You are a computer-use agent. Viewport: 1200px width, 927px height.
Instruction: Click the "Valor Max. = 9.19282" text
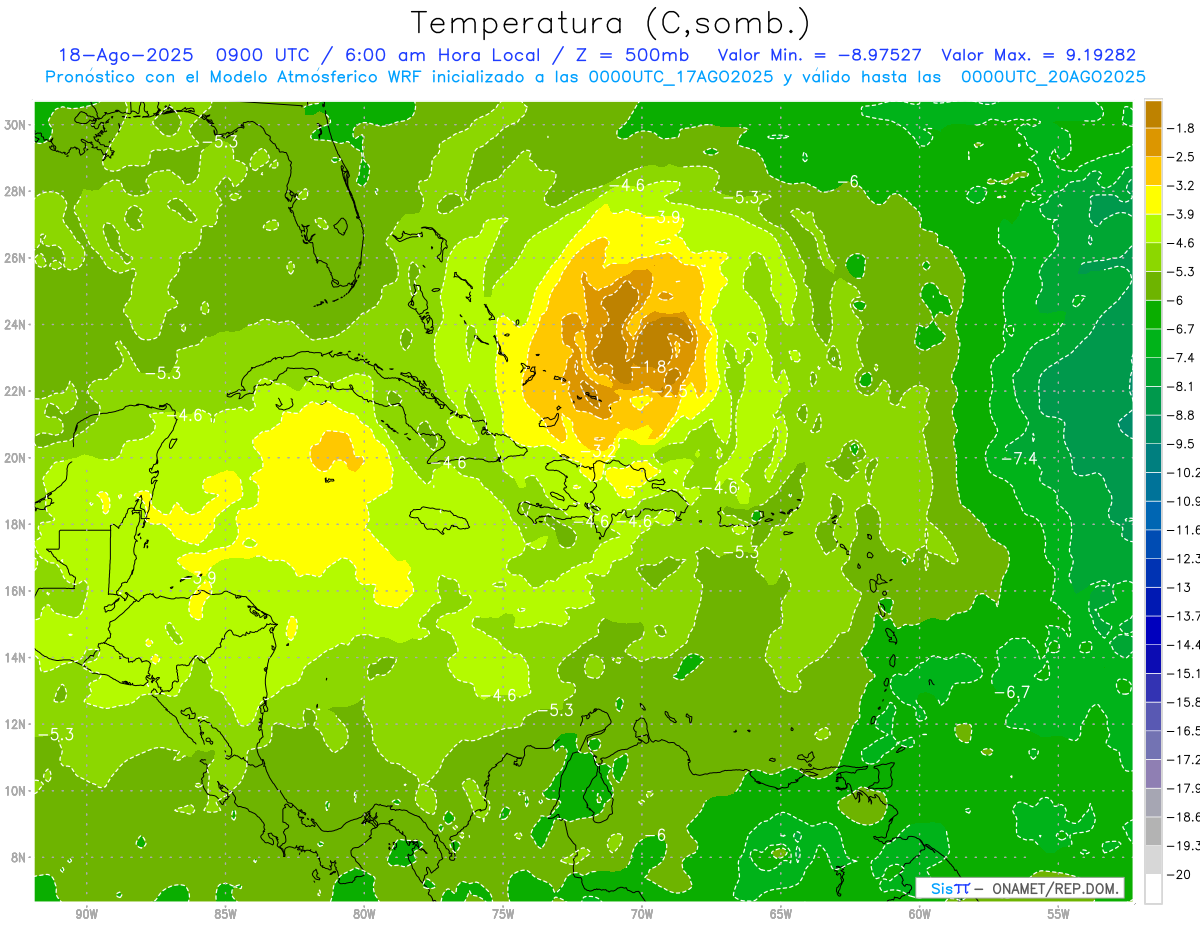click(x=1039, y=56)
